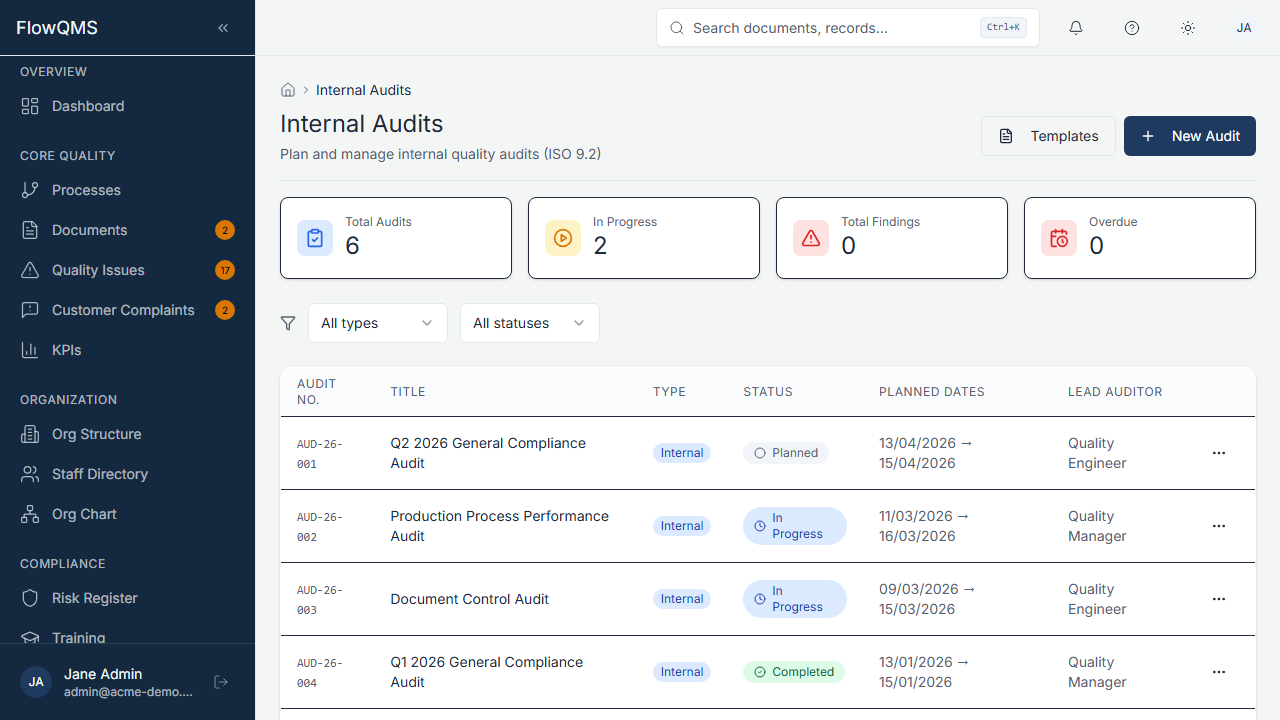Click the search documents input field
Screen dimensions: 1280x720
click(847, 28)
